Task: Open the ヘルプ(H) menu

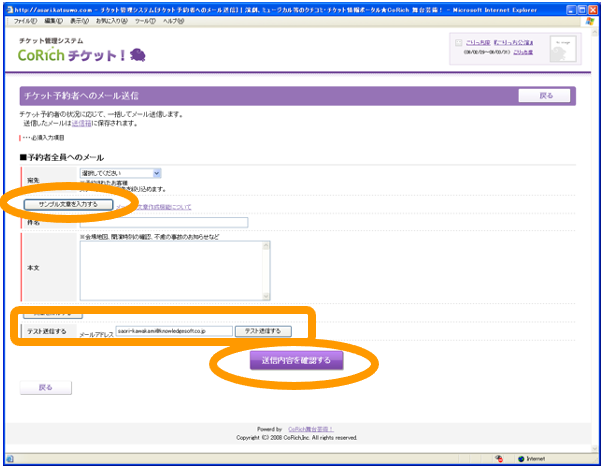Action: point(174,20)
